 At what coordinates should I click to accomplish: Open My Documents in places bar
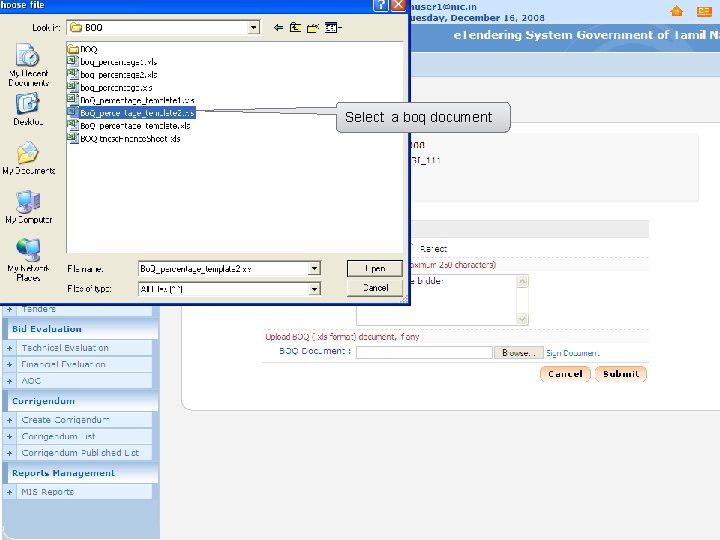(x=28, y=158)
